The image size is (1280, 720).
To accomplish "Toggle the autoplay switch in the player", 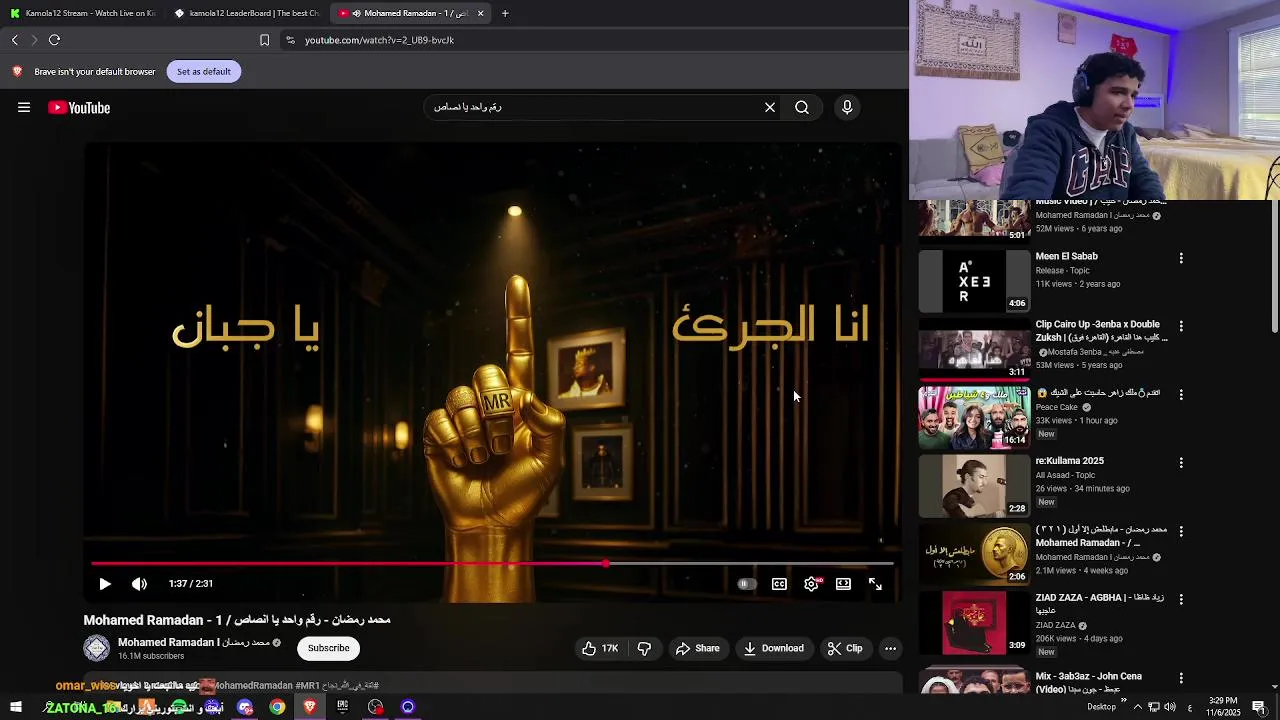I will click(x=746, y=584).
